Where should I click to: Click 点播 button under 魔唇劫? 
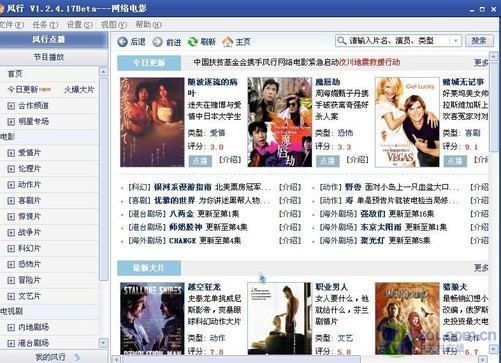pyautogui.click(x=328, y=161)
